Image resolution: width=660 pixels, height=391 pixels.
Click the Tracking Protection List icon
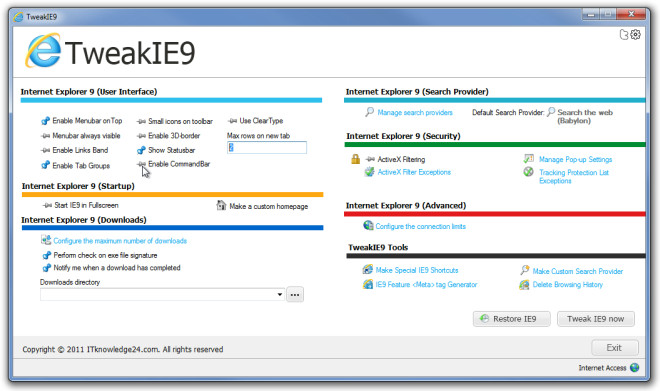[528, 172]
